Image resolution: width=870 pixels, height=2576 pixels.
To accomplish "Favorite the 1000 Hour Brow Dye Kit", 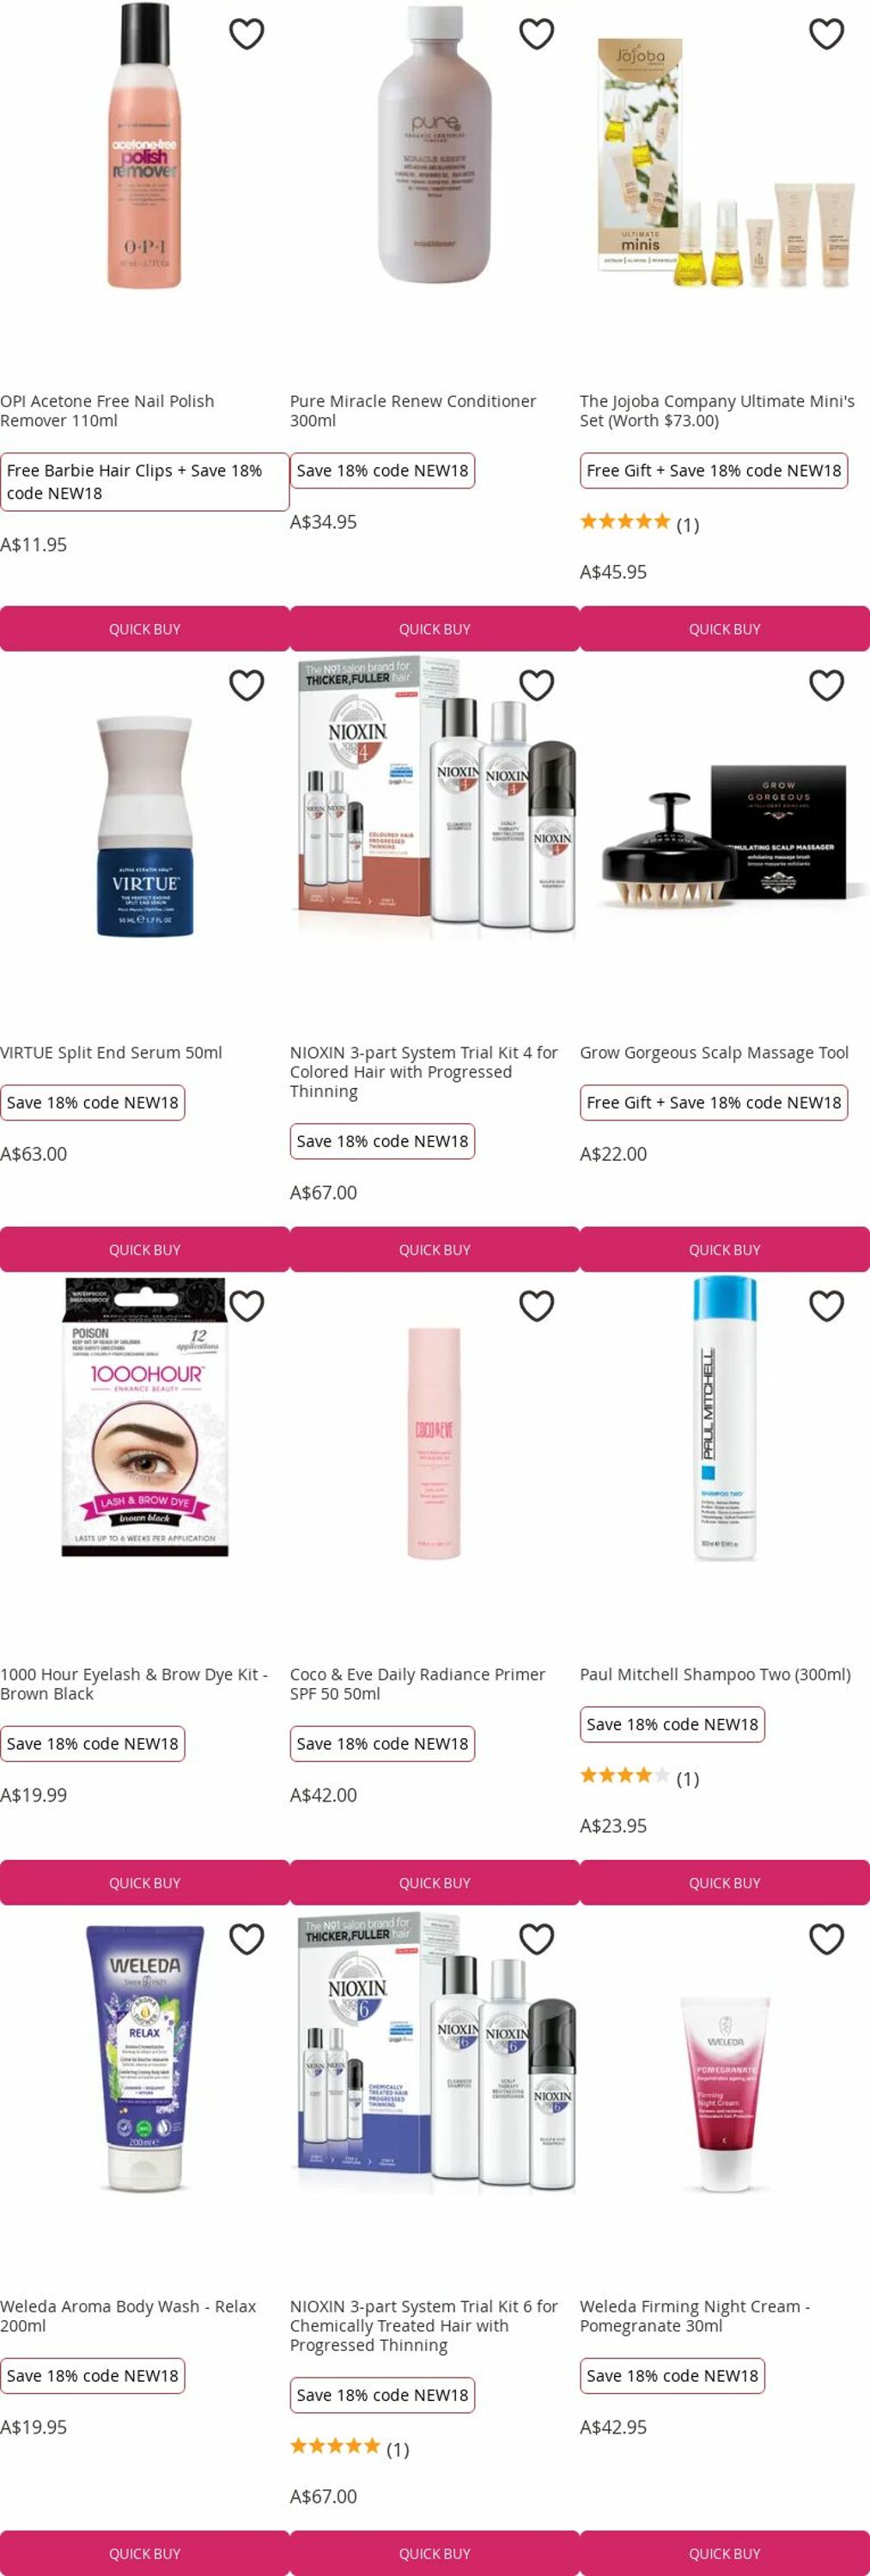I will [x=246, y=1306].
